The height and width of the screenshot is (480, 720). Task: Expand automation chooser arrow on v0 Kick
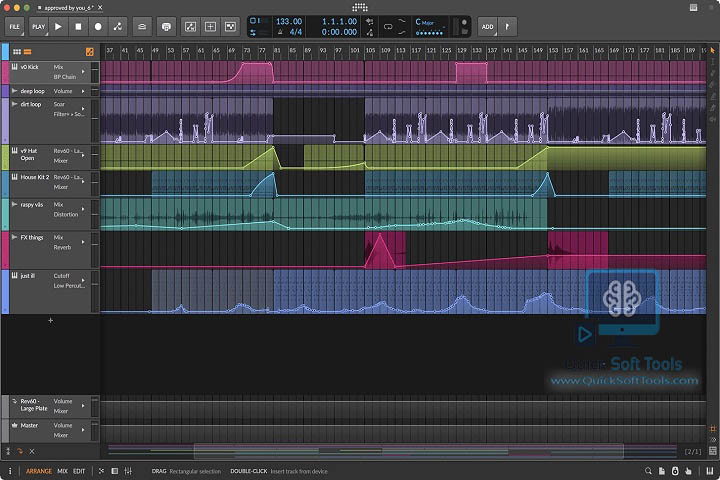pos(83,72)
